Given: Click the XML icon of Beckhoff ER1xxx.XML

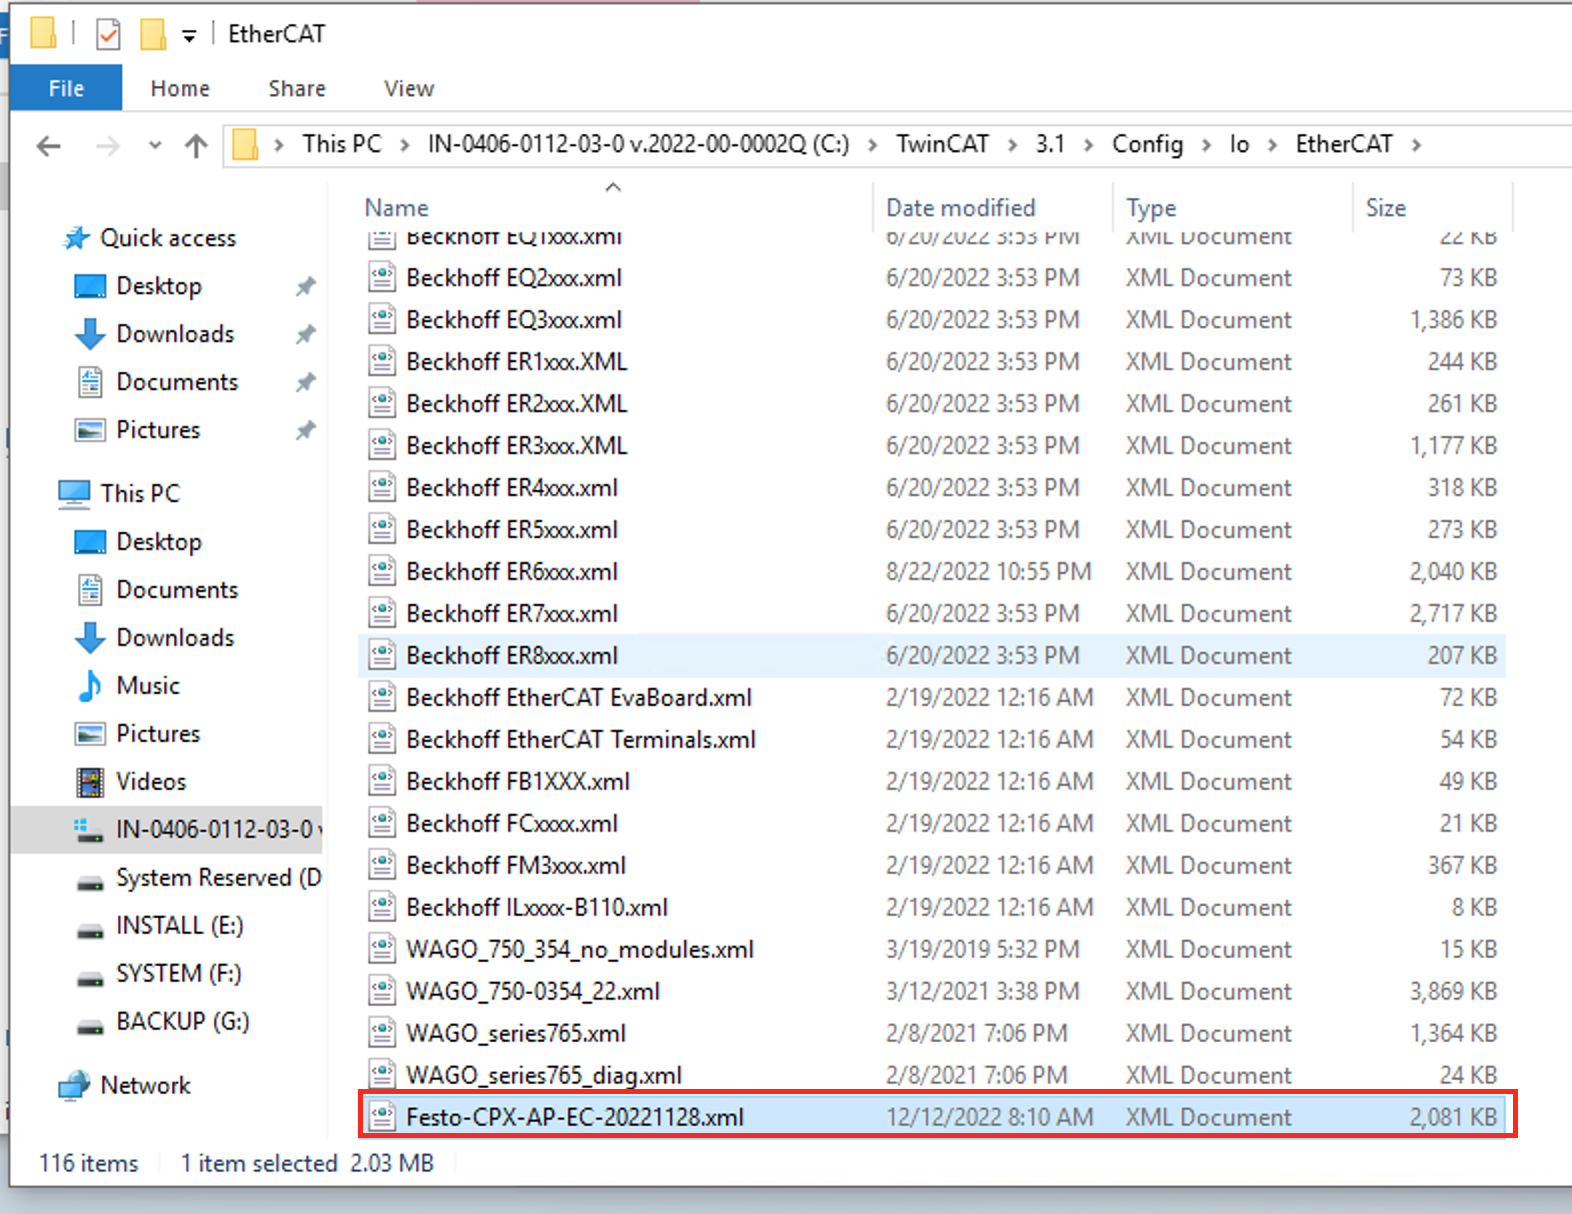Looking at the screenshot, I should 381,361.
